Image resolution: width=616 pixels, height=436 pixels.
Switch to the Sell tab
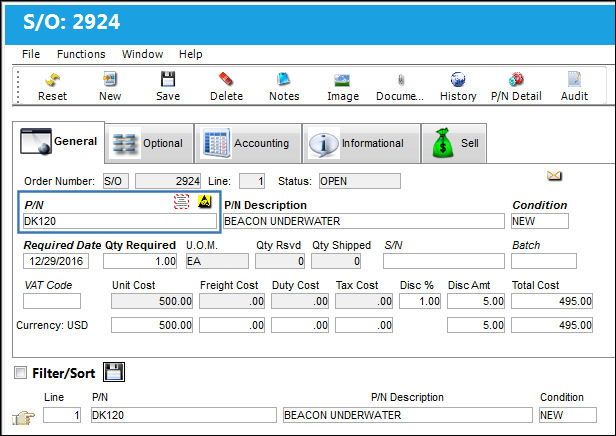pos(454,143)
